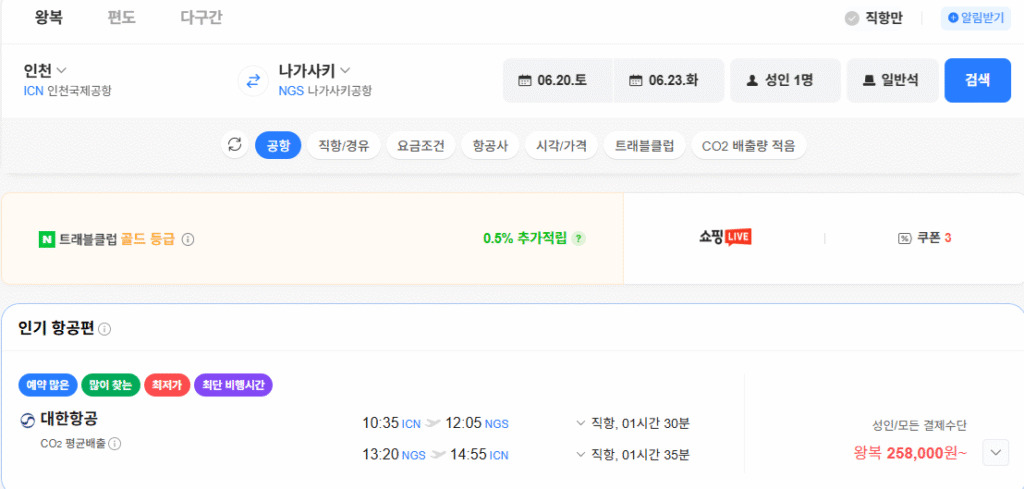
Task: Click the 대한항공 airline logo
Action: [x=27, y=421]
